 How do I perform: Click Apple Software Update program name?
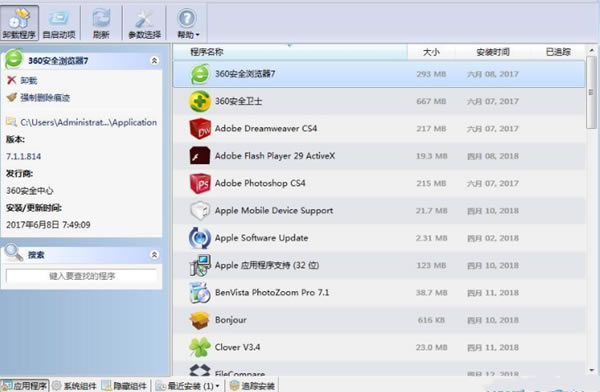(x=261, y=238)
